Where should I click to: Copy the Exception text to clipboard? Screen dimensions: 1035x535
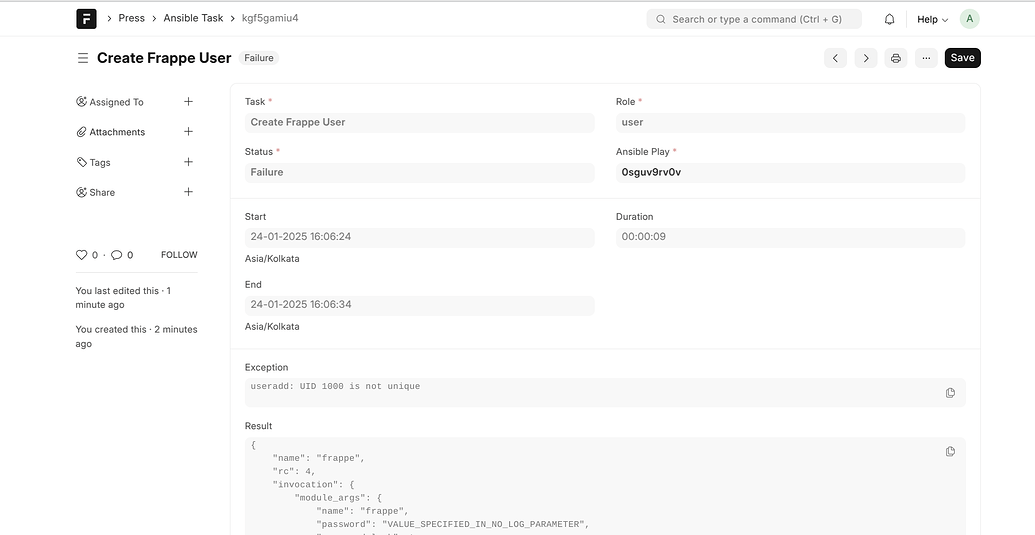(x=950, y=393)
